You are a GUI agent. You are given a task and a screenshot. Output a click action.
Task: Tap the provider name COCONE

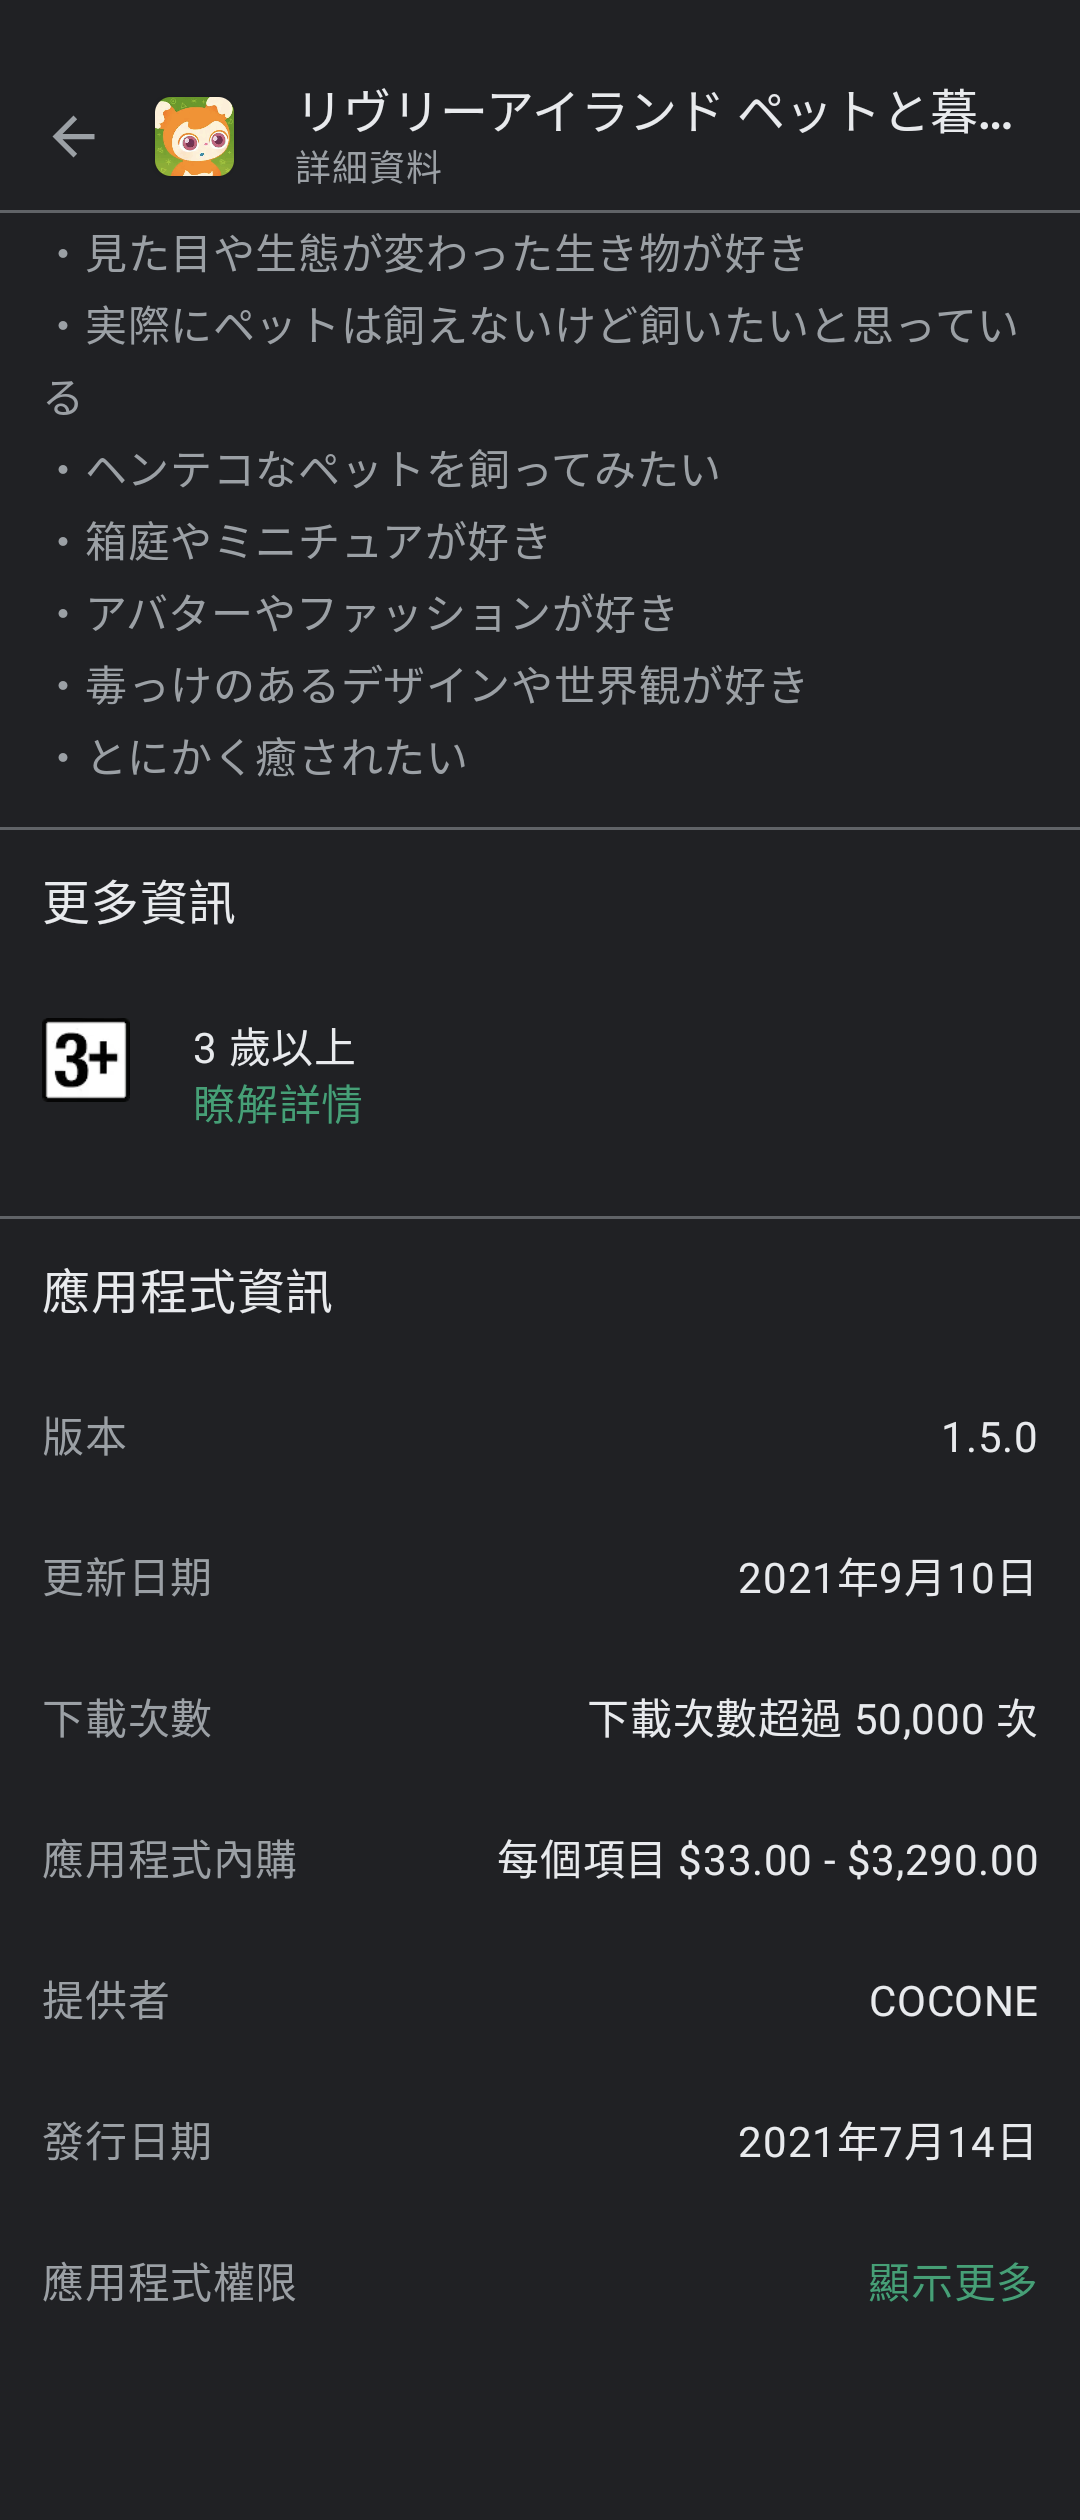pos(953,2001)
